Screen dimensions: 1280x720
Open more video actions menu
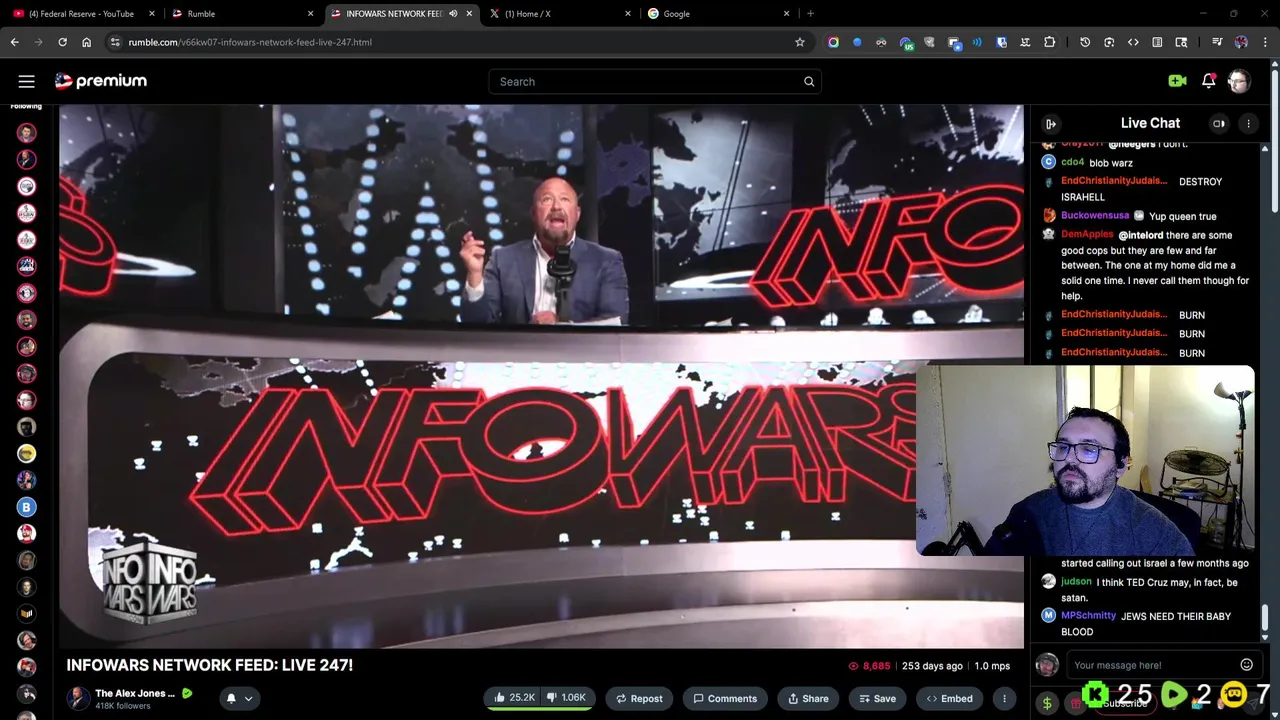pyautogui.click(x=1004, y=698)
